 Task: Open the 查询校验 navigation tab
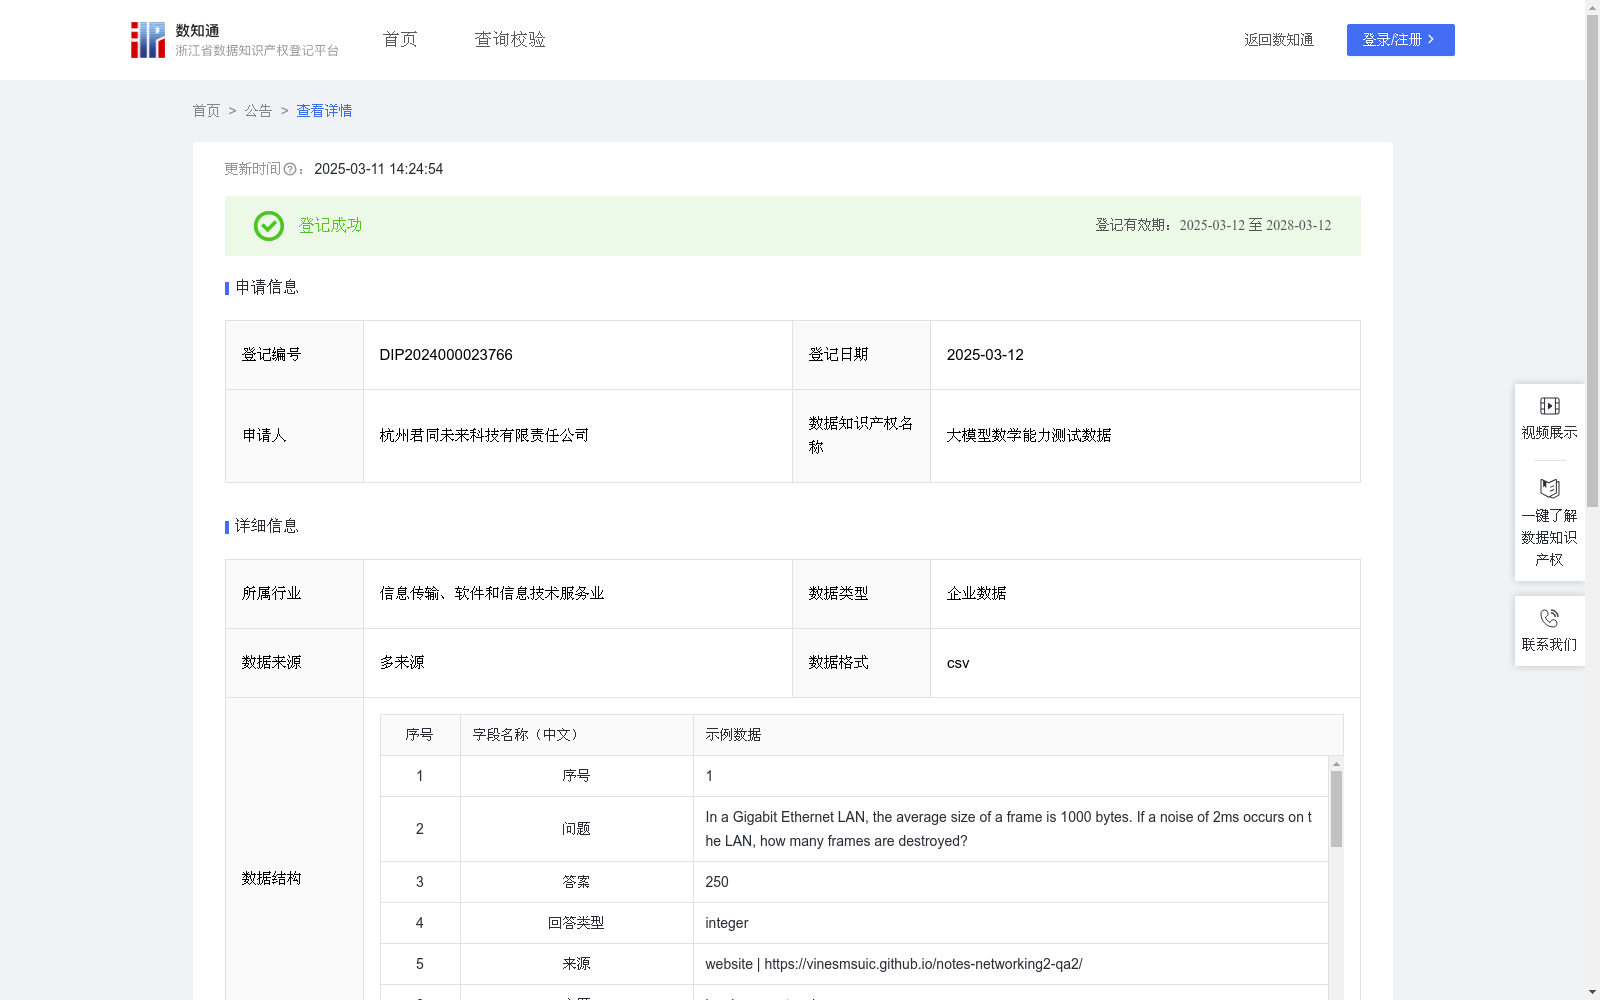click(510, 40)
